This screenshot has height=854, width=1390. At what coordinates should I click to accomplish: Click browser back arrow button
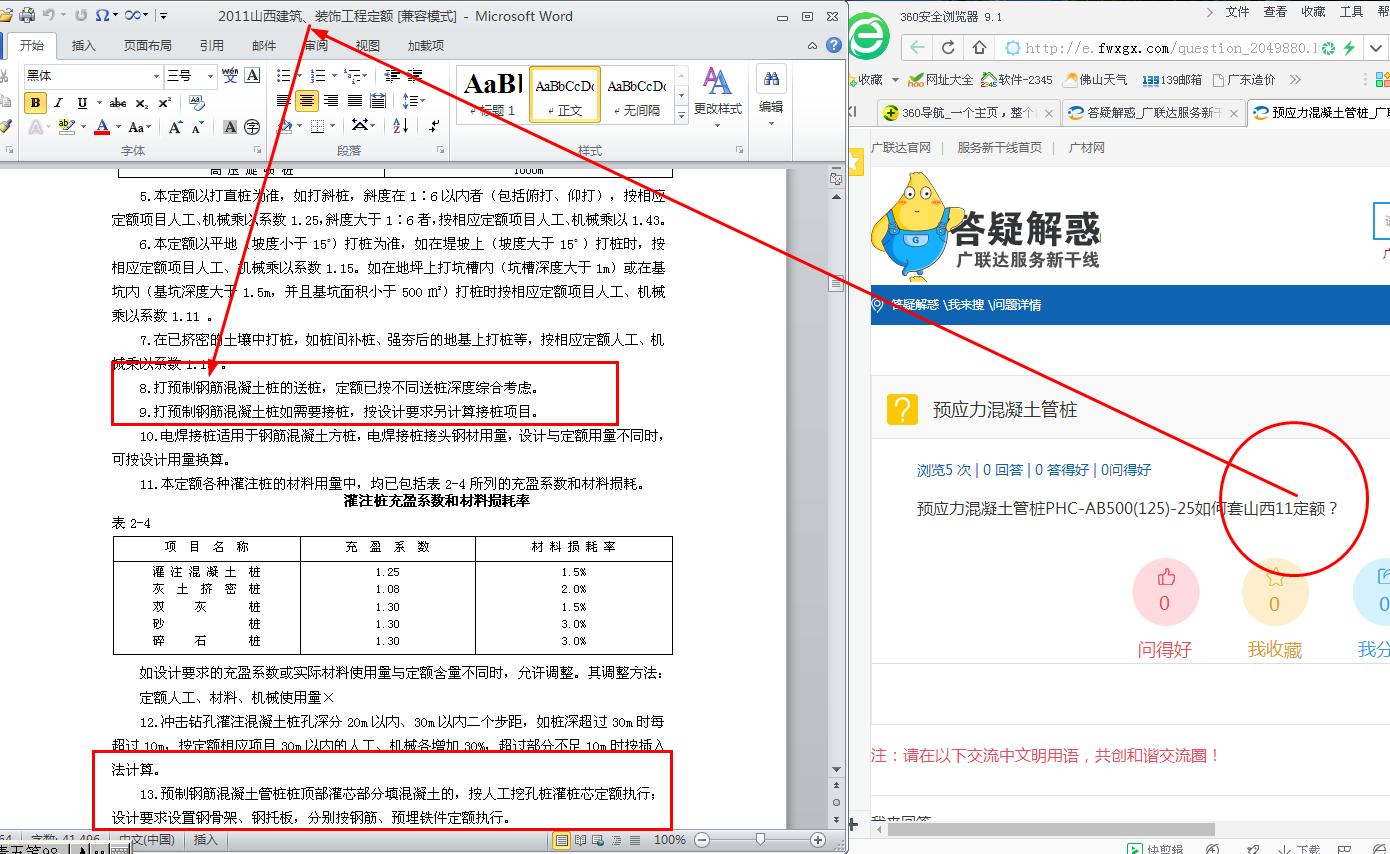coord(918,47)
